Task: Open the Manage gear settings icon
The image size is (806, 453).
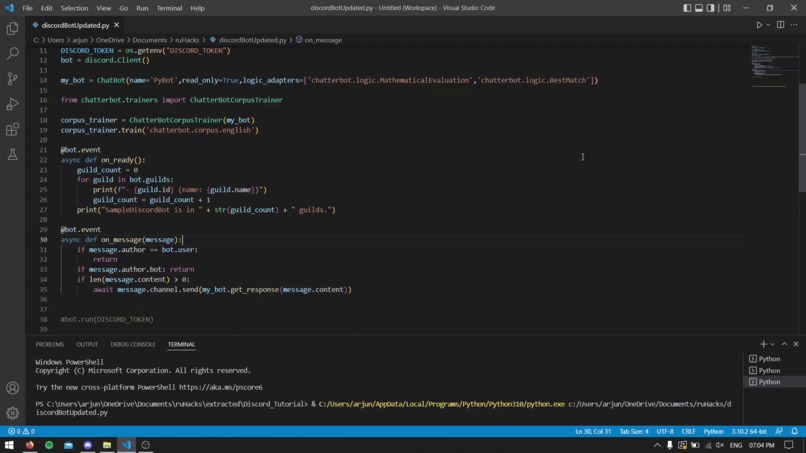Action: pyautogui.click(x=12, y=412)
